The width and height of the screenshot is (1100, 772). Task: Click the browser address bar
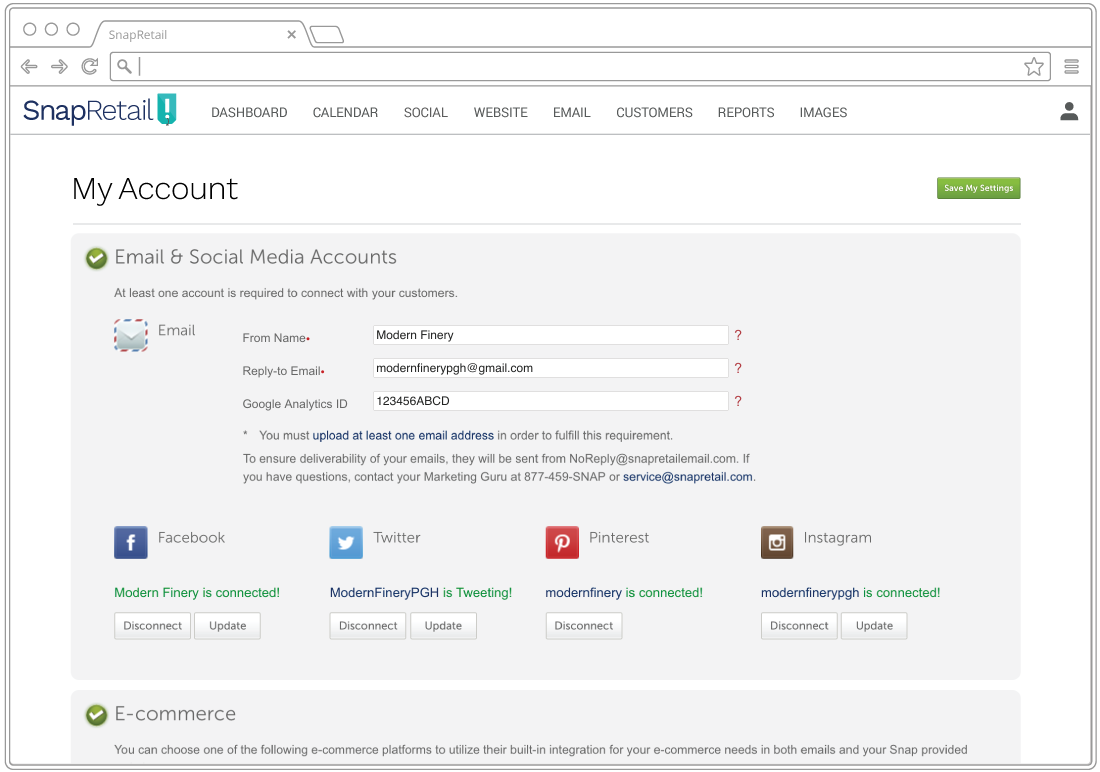(579, 67)
